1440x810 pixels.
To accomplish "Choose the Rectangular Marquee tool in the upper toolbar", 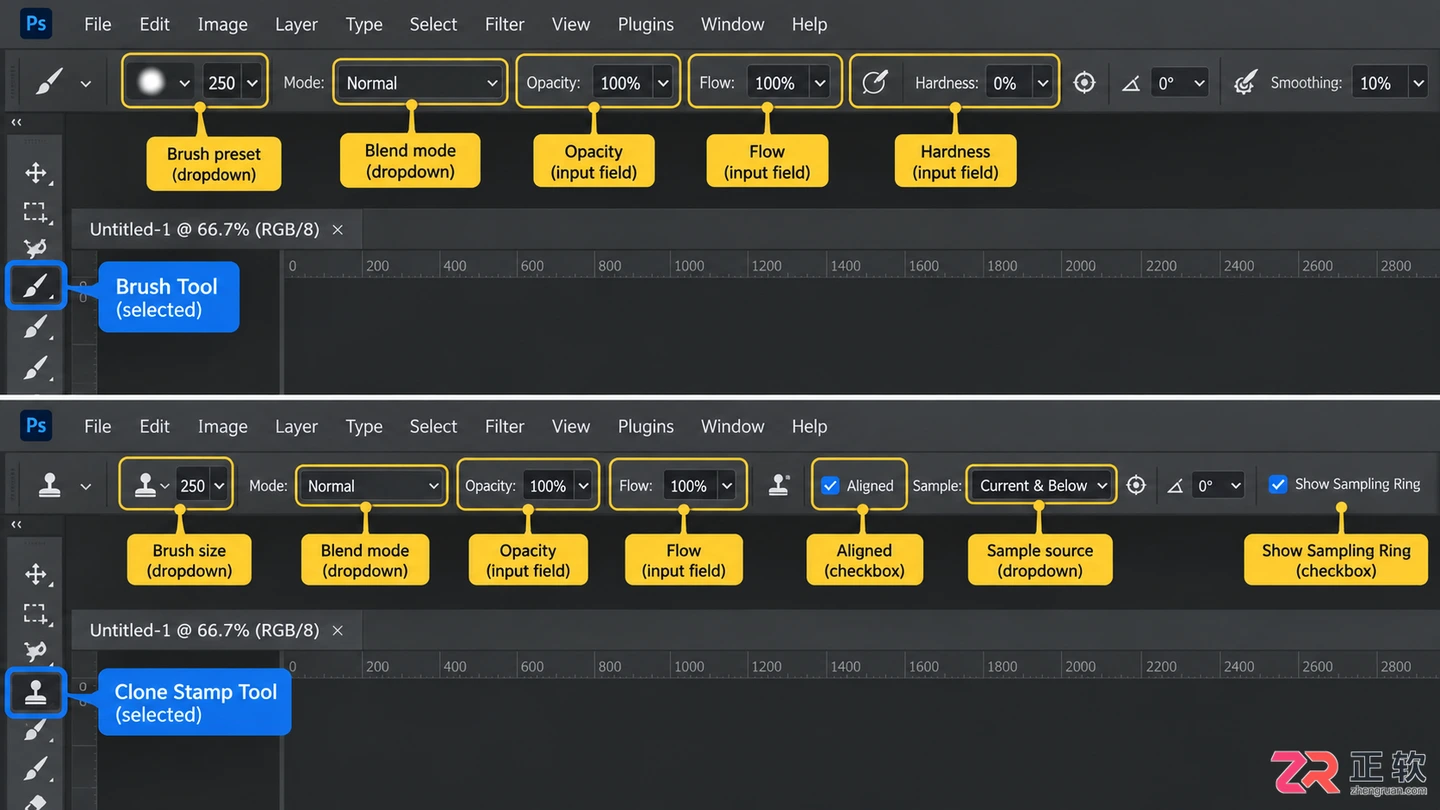I will point(36,211).
